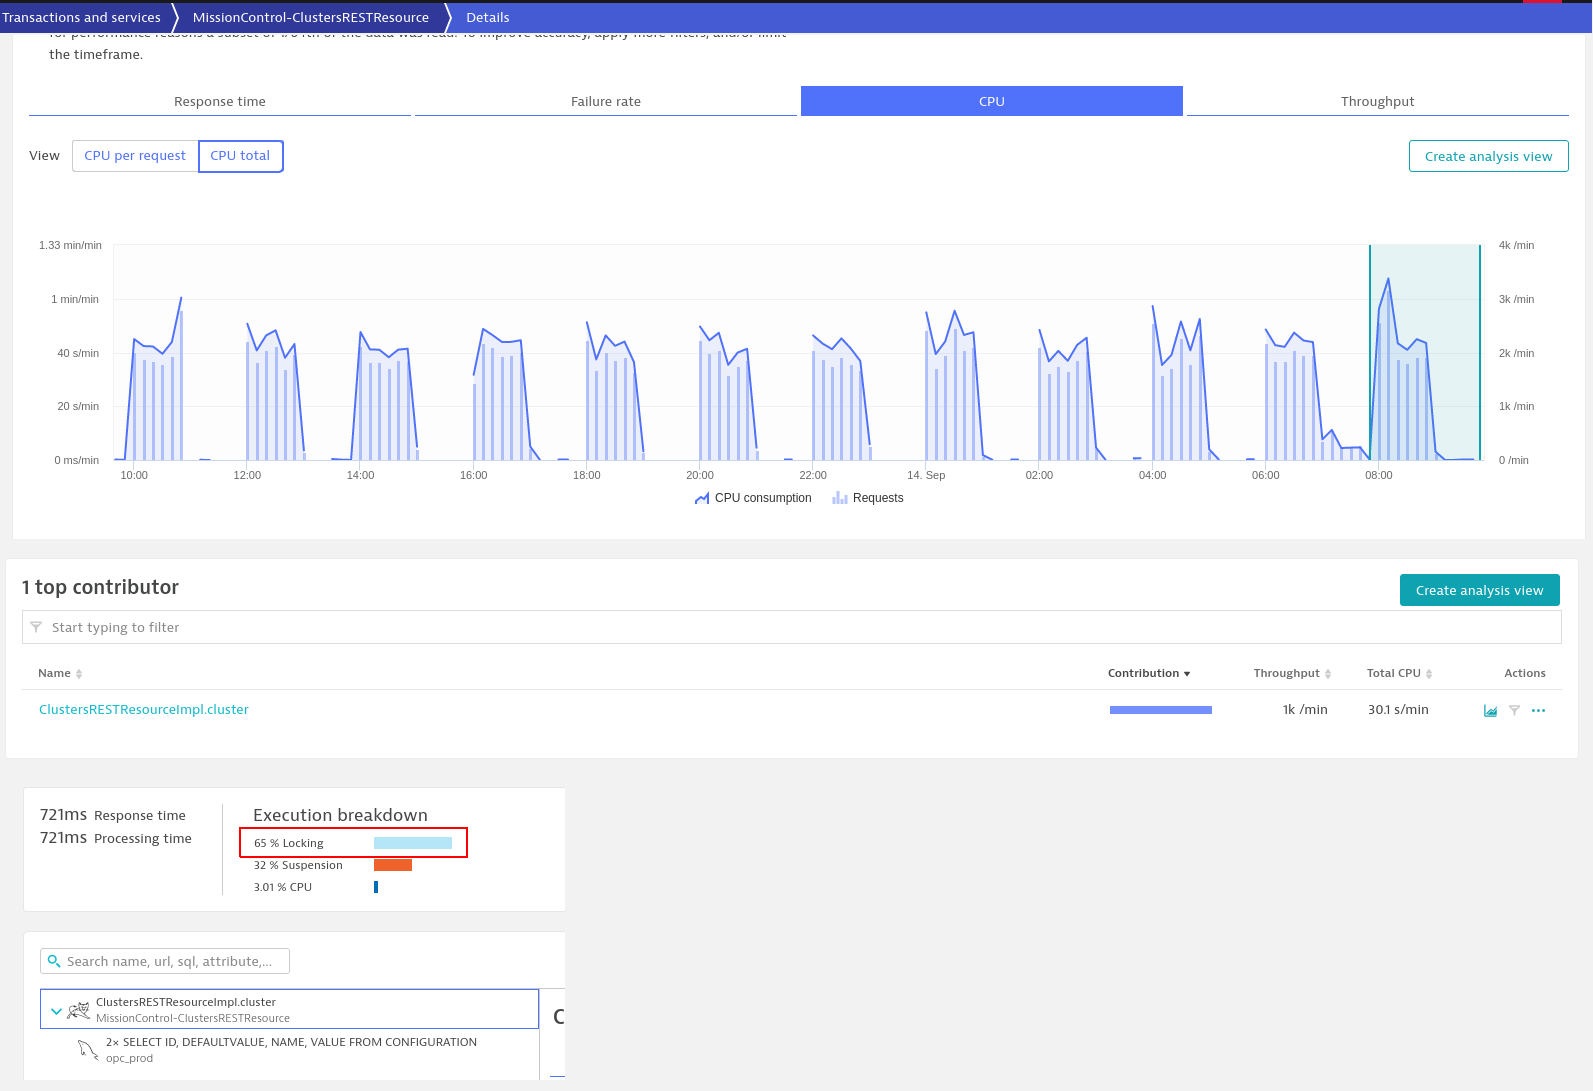Switch view to CPU per request

click(135, 156)
